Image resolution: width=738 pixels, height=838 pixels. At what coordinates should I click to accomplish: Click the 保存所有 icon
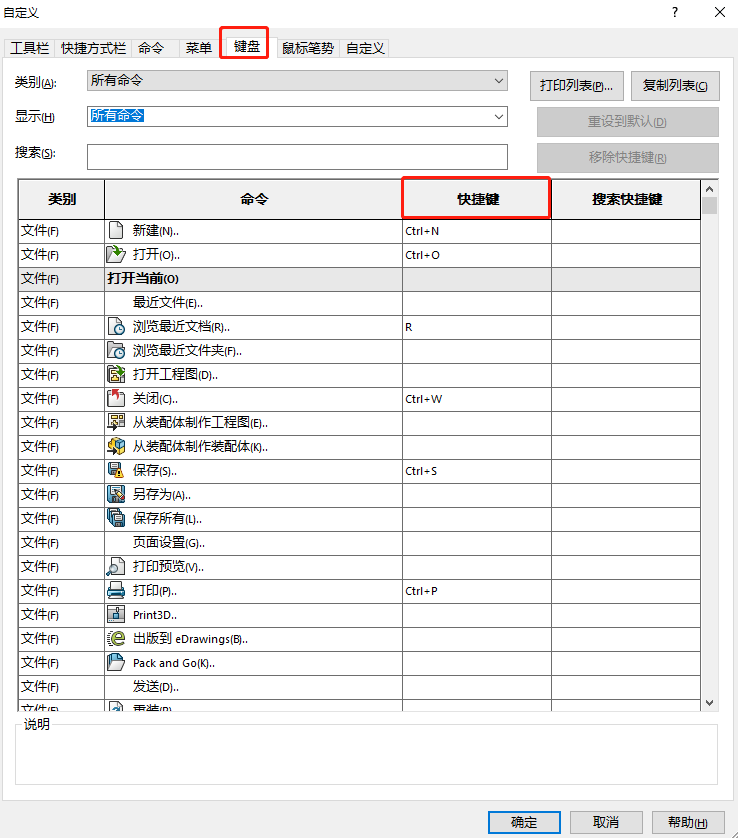pos(116,518)
